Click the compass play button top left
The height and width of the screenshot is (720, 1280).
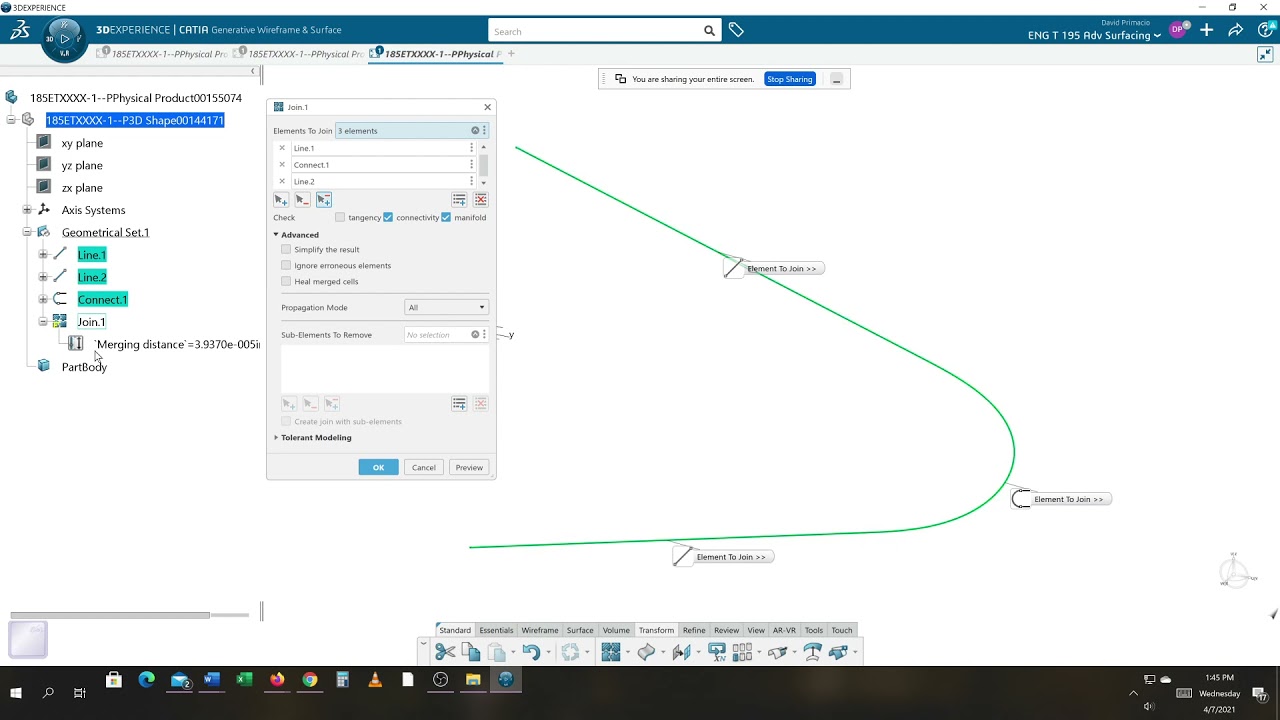pos(64,39)
